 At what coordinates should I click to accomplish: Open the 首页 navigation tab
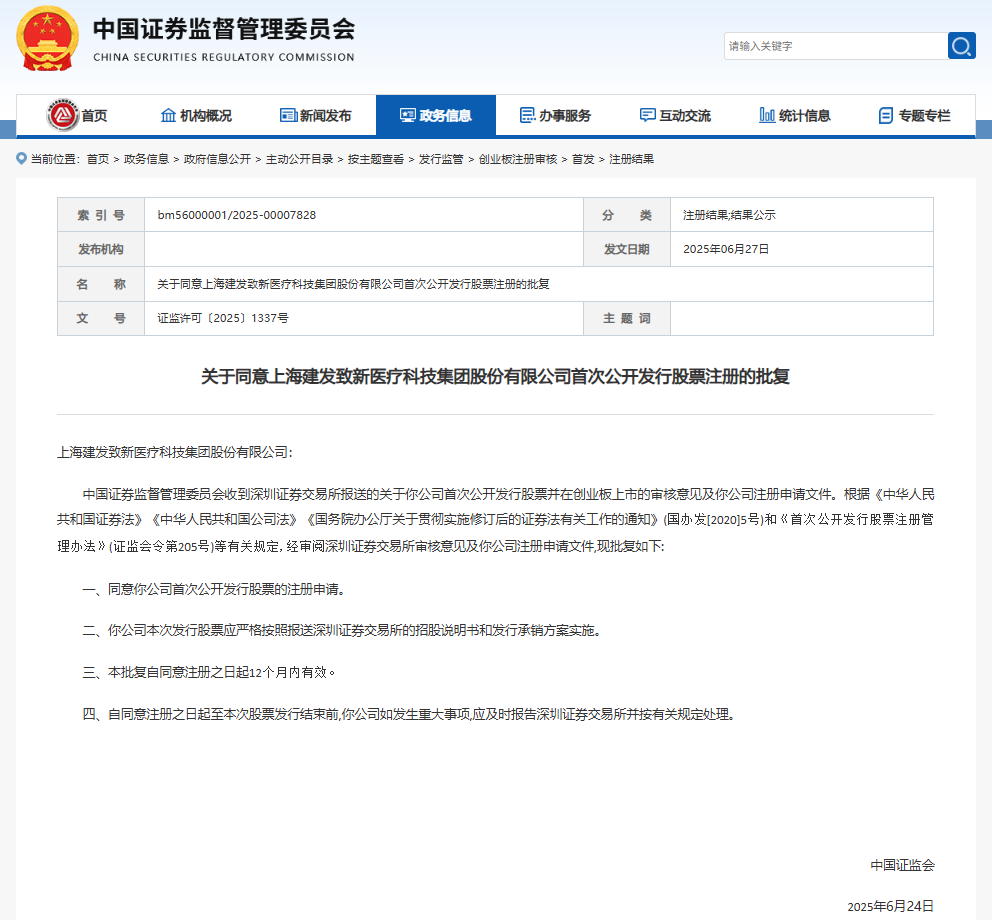coord(77,115)
